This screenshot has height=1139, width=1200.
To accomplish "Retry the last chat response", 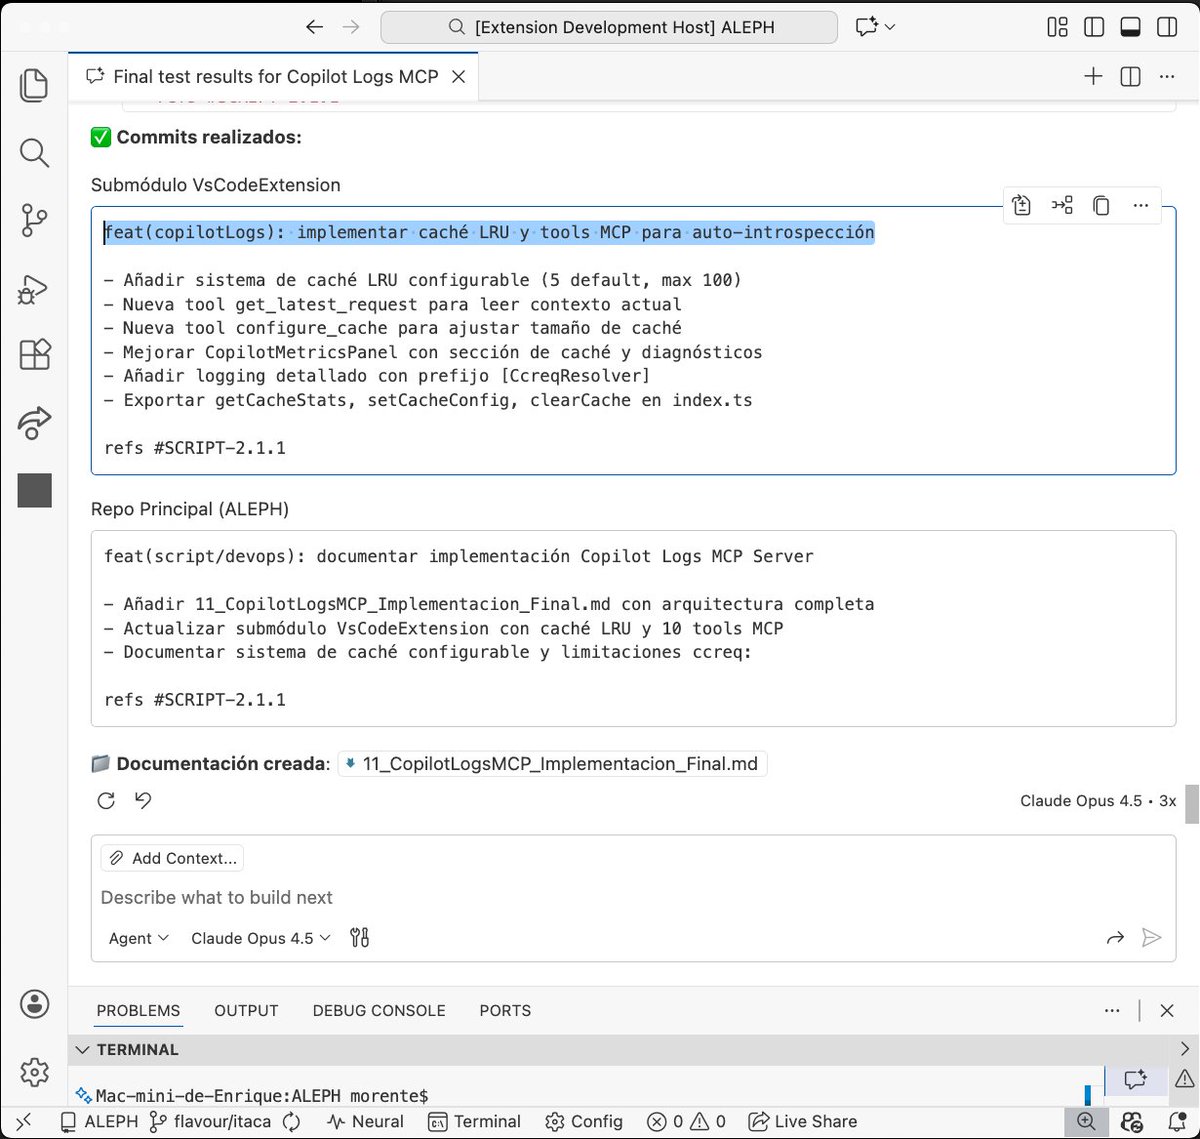I will point(106,800).
